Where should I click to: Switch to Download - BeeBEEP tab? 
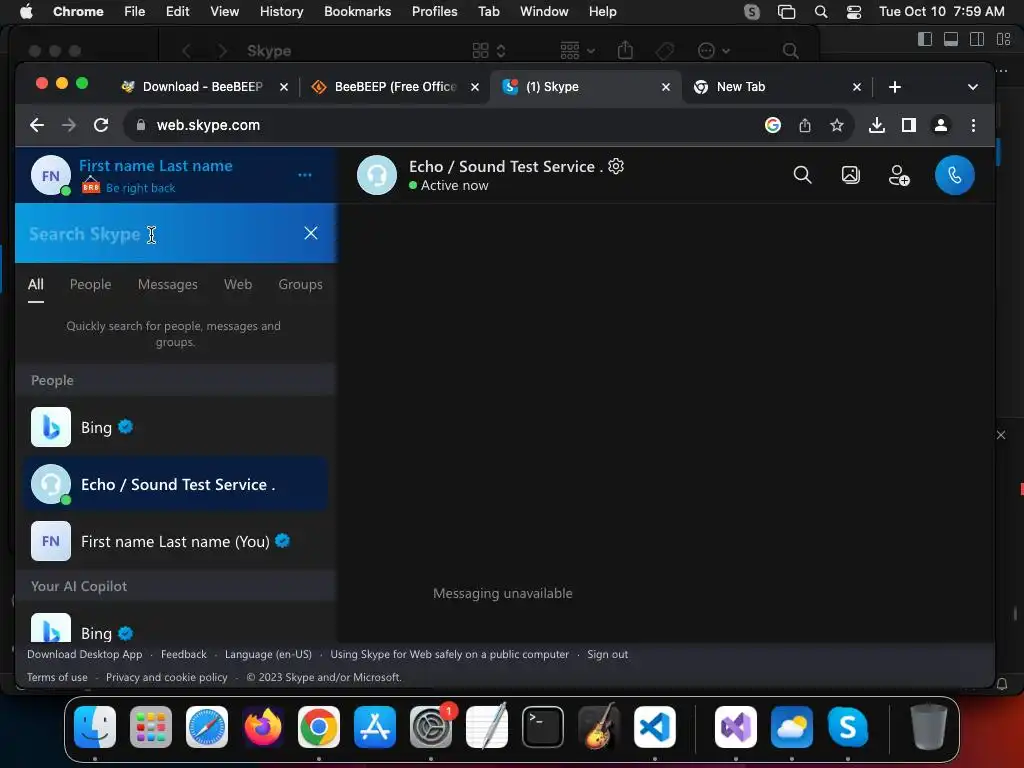[202, 87]
